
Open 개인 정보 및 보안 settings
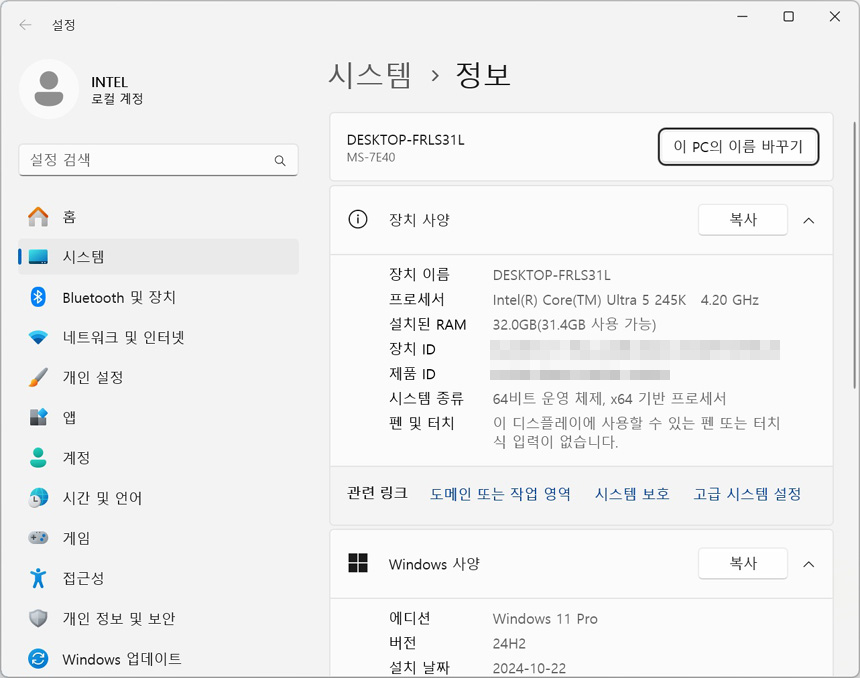click(118, 618)
